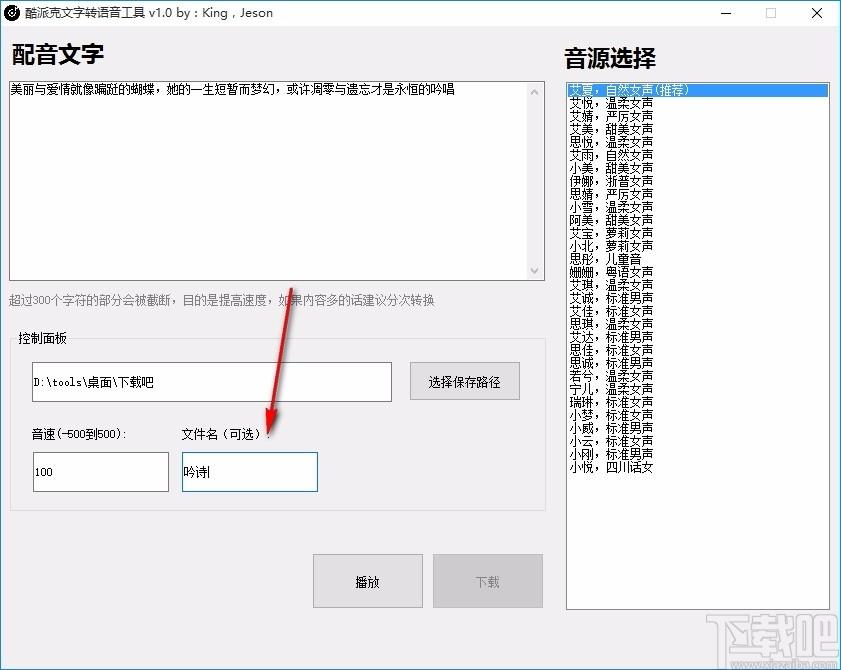
Task: Pick voice 小云,标准女声
Action: (x=697, y=441)
